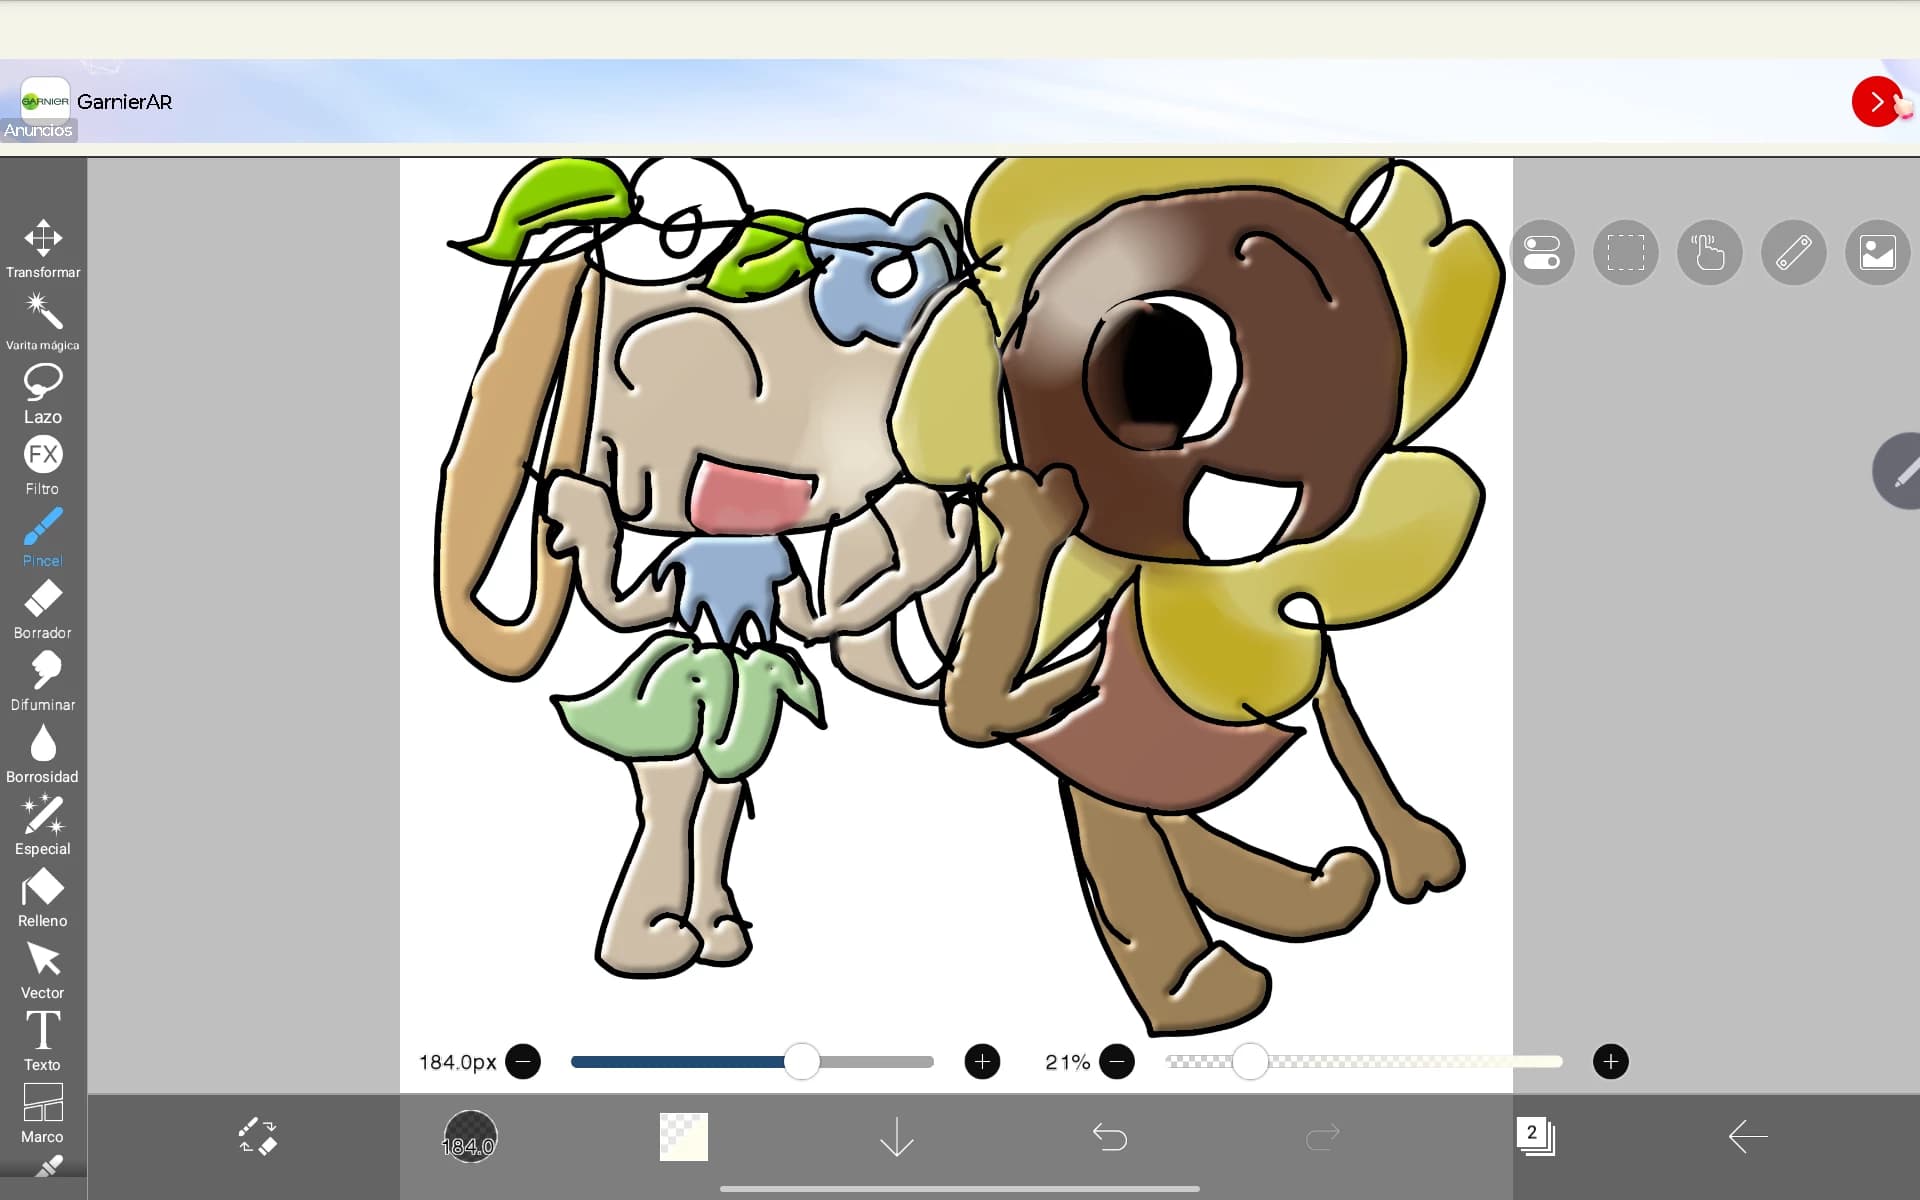Select the Transformar tool
Viewport: 1920px width, 1200px height.
(x=43, y=248)
